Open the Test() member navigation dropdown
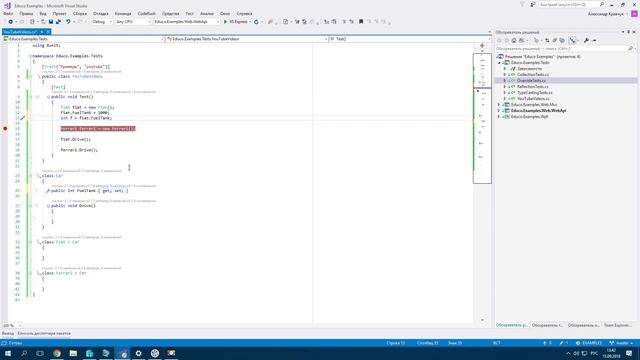Image resolution: width=640 pixels, height=360 pixels. pos(410,39)
